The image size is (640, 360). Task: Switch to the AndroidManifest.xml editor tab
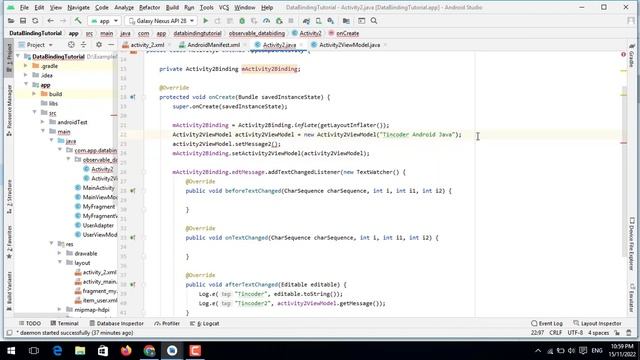pyautogui.click(x=213, y=45)
